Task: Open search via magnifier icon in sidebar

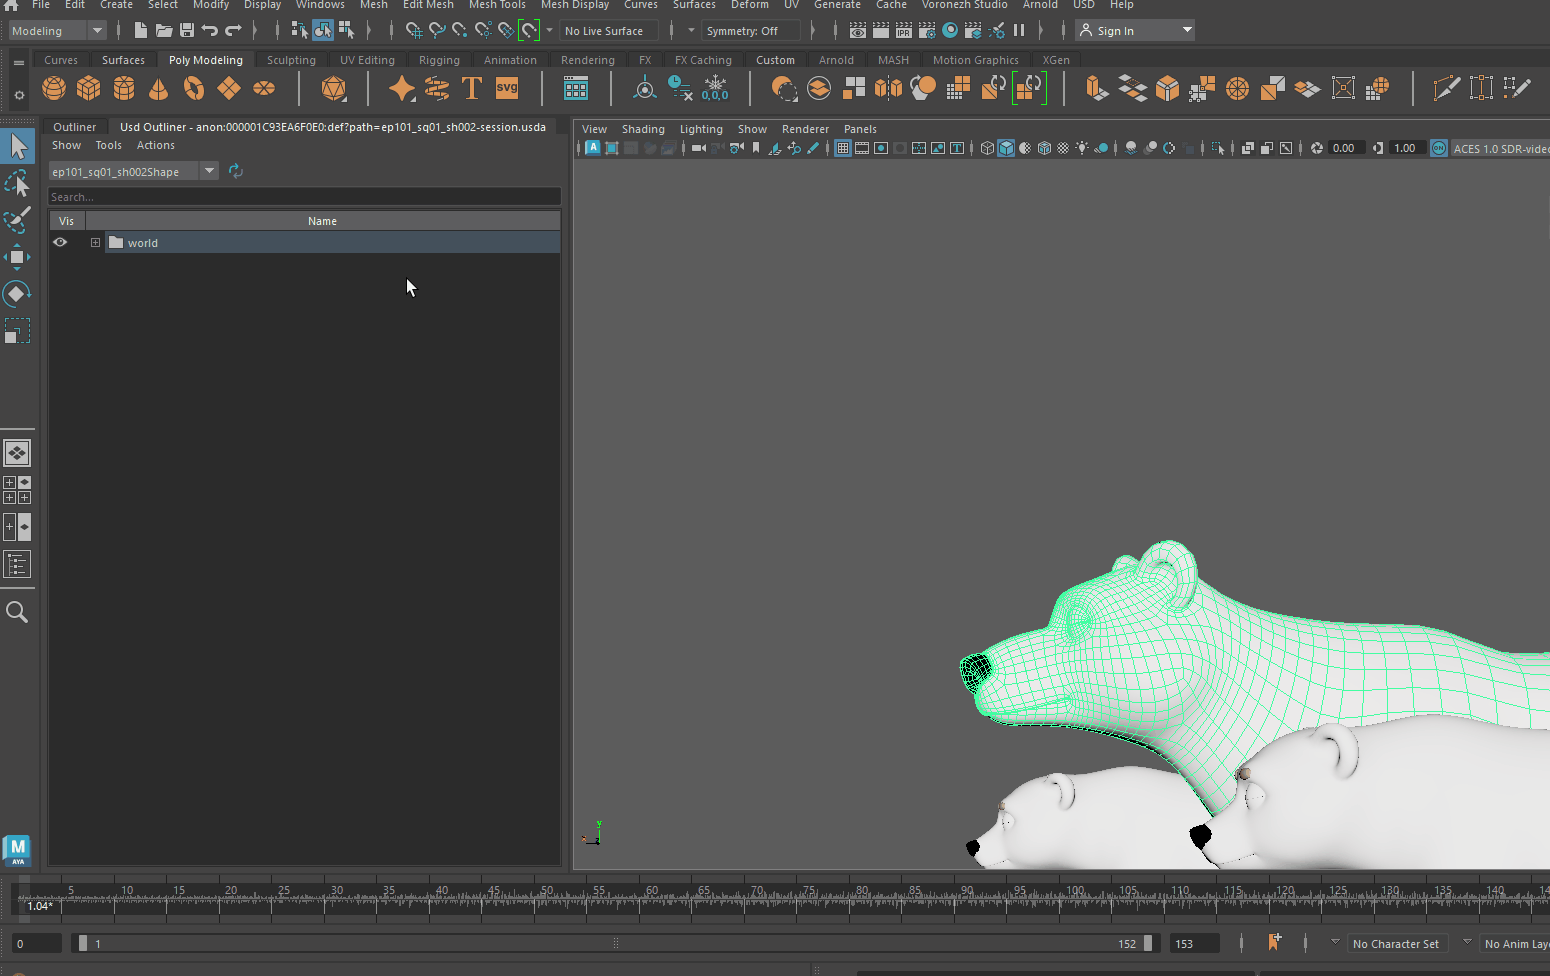Action: (x=17, y=612)
